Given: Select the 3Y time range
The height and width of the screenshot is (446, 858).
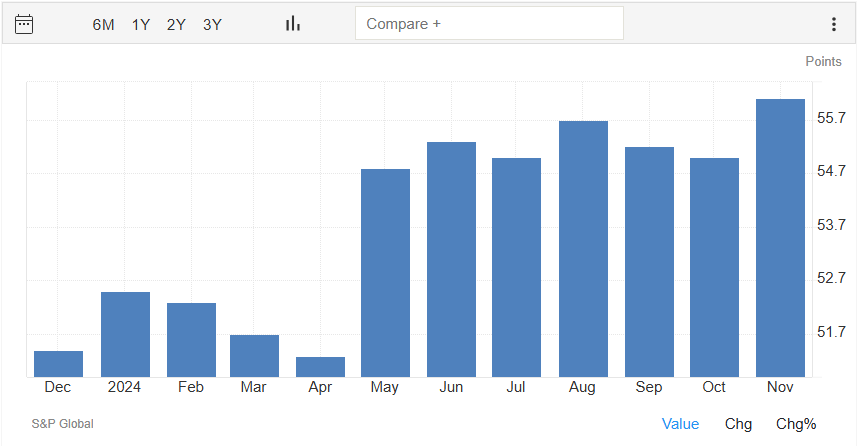Looking at the screenshot, I should click(212, 25).
